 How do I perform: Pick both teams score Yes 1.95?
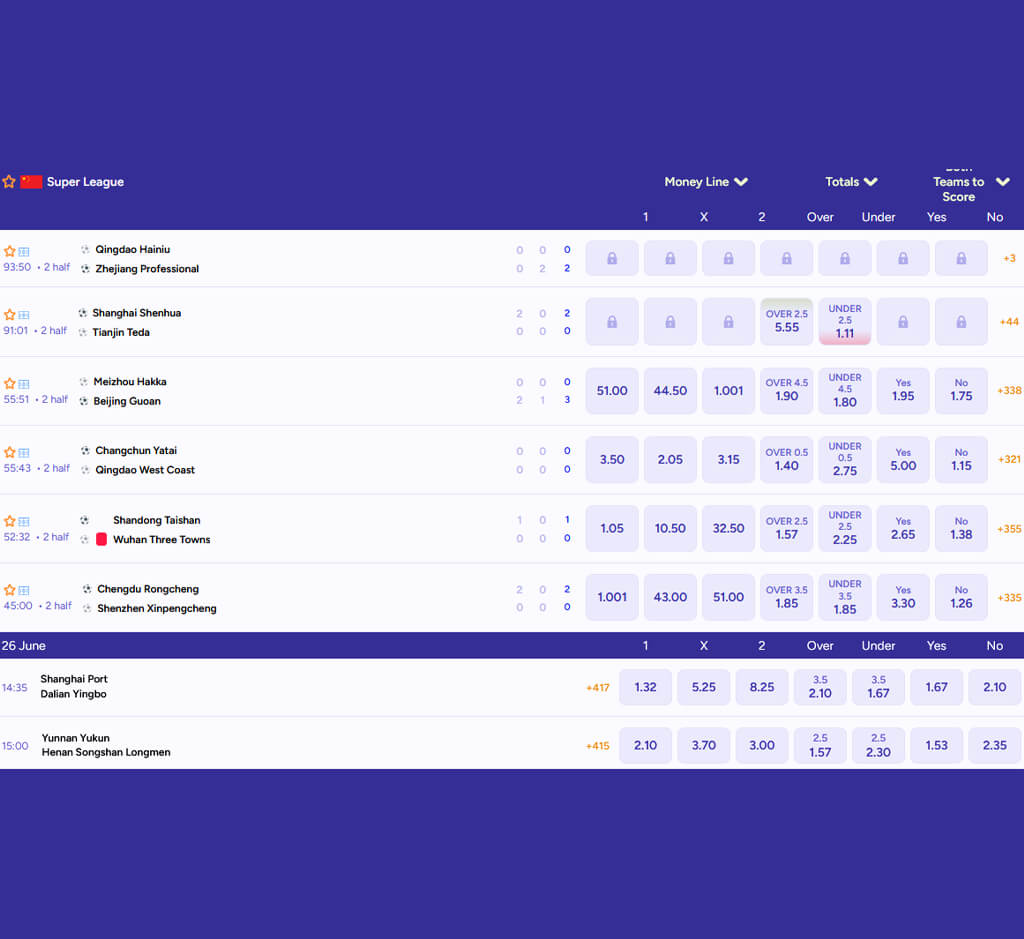tap(903, 390)
